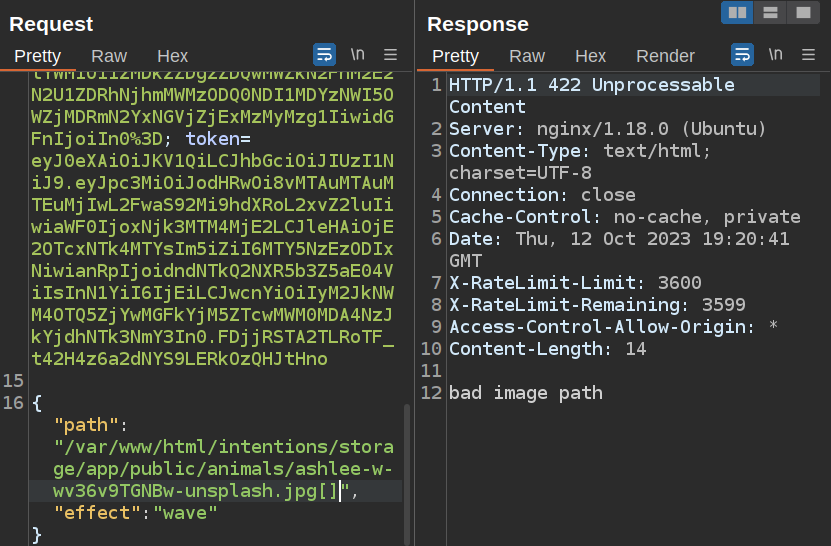Click the Request editor vertical scrollbar
Screen dimensions: 831x546
click(x=406, y=470)
